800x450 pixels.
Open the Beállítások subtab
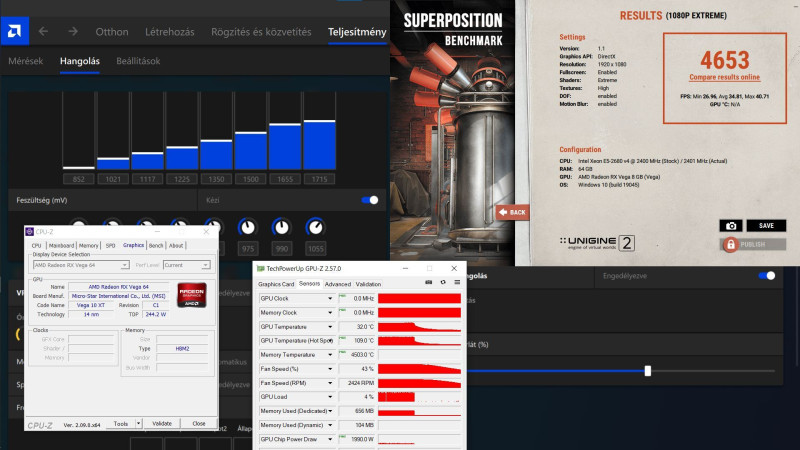point(138,61)
